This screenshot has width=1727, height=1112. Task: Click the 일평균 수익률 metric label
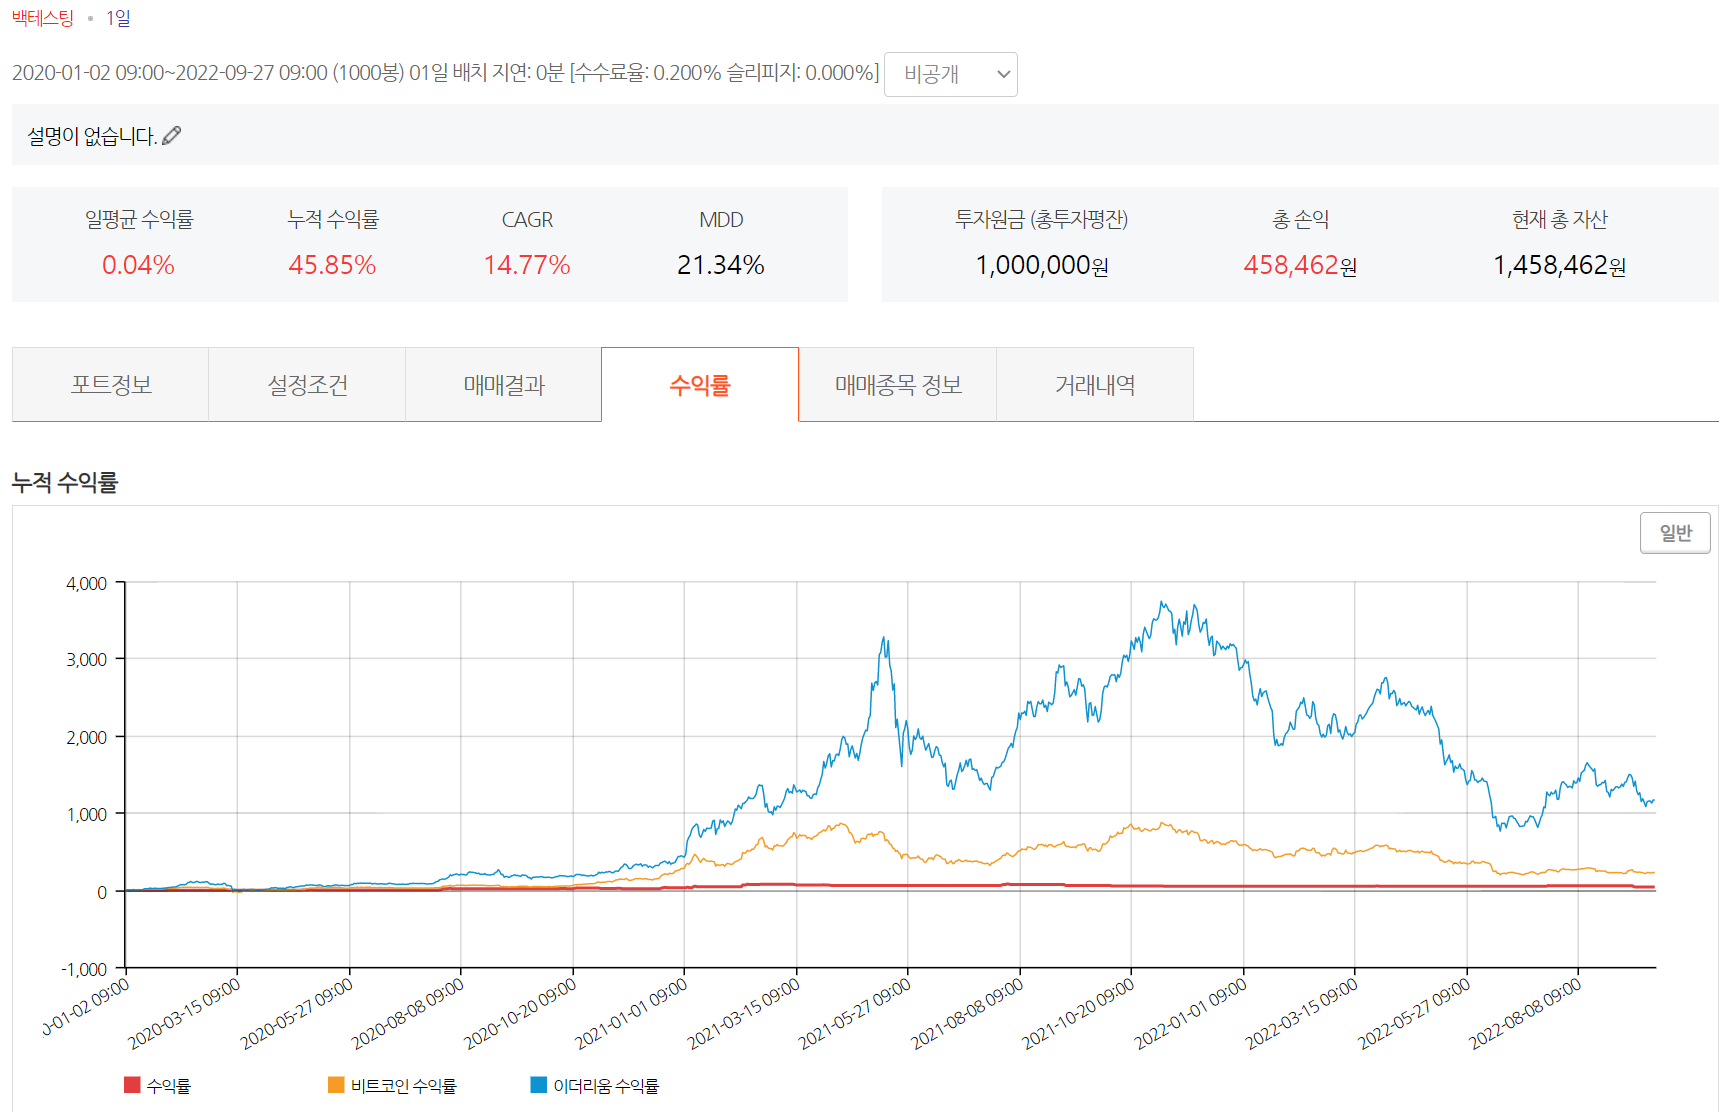(x=139, y=219)
